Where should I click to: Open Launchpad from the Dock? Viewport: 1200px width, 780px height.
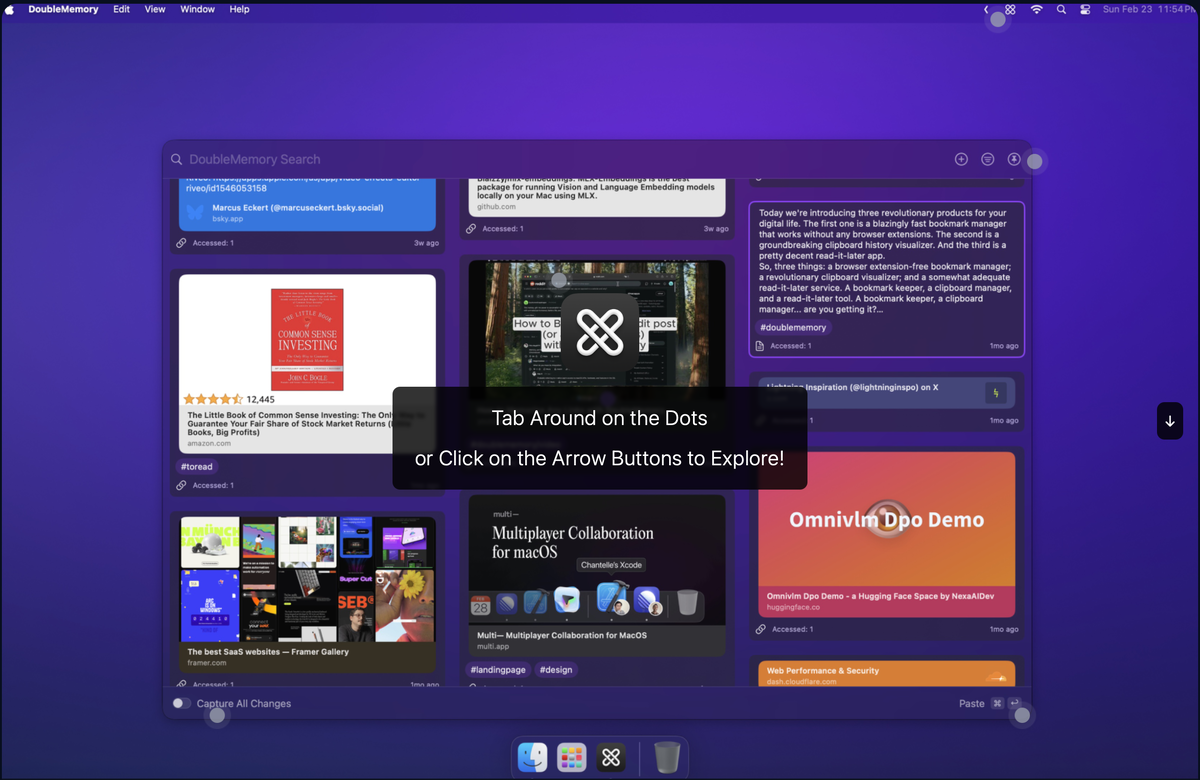[x=571, y=757]
